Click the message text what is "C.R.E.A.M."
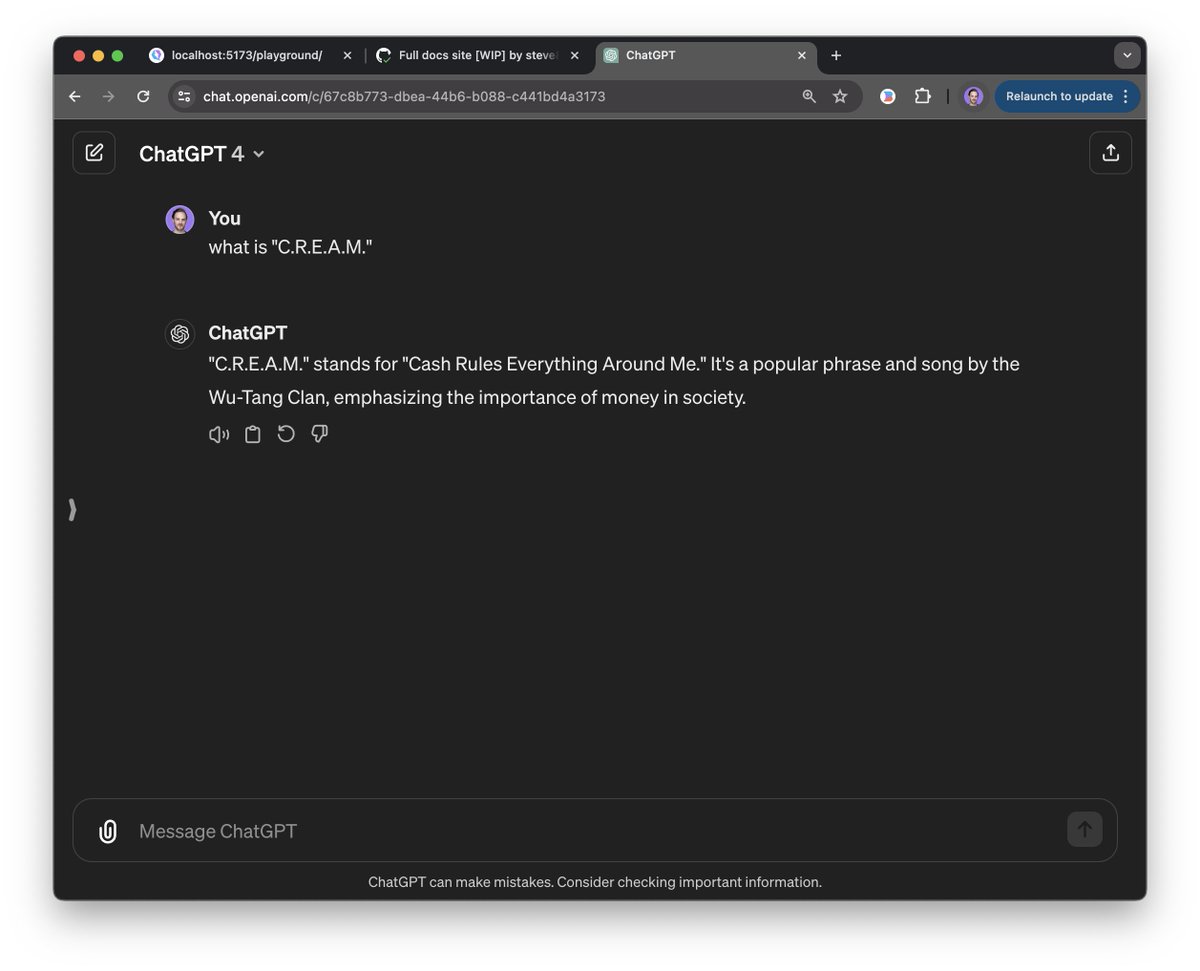Image resolution: width=1200 pixels, height=971 pixels. 290,247
